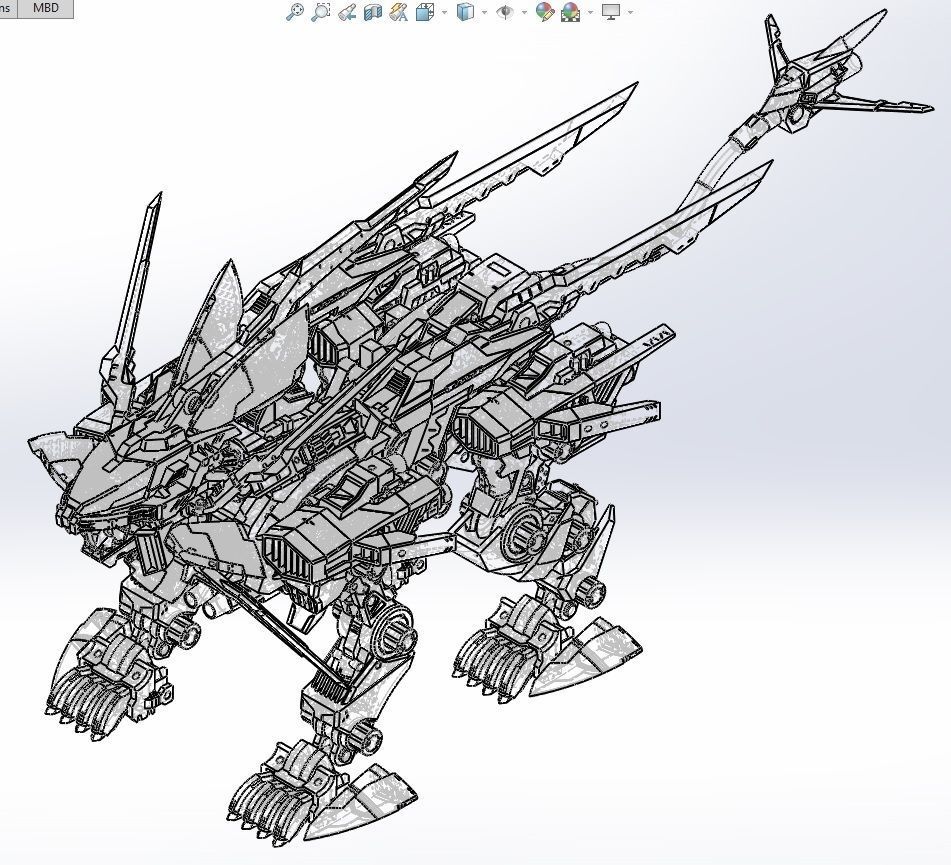Click the Edit Appearance icon

(545, 12)
